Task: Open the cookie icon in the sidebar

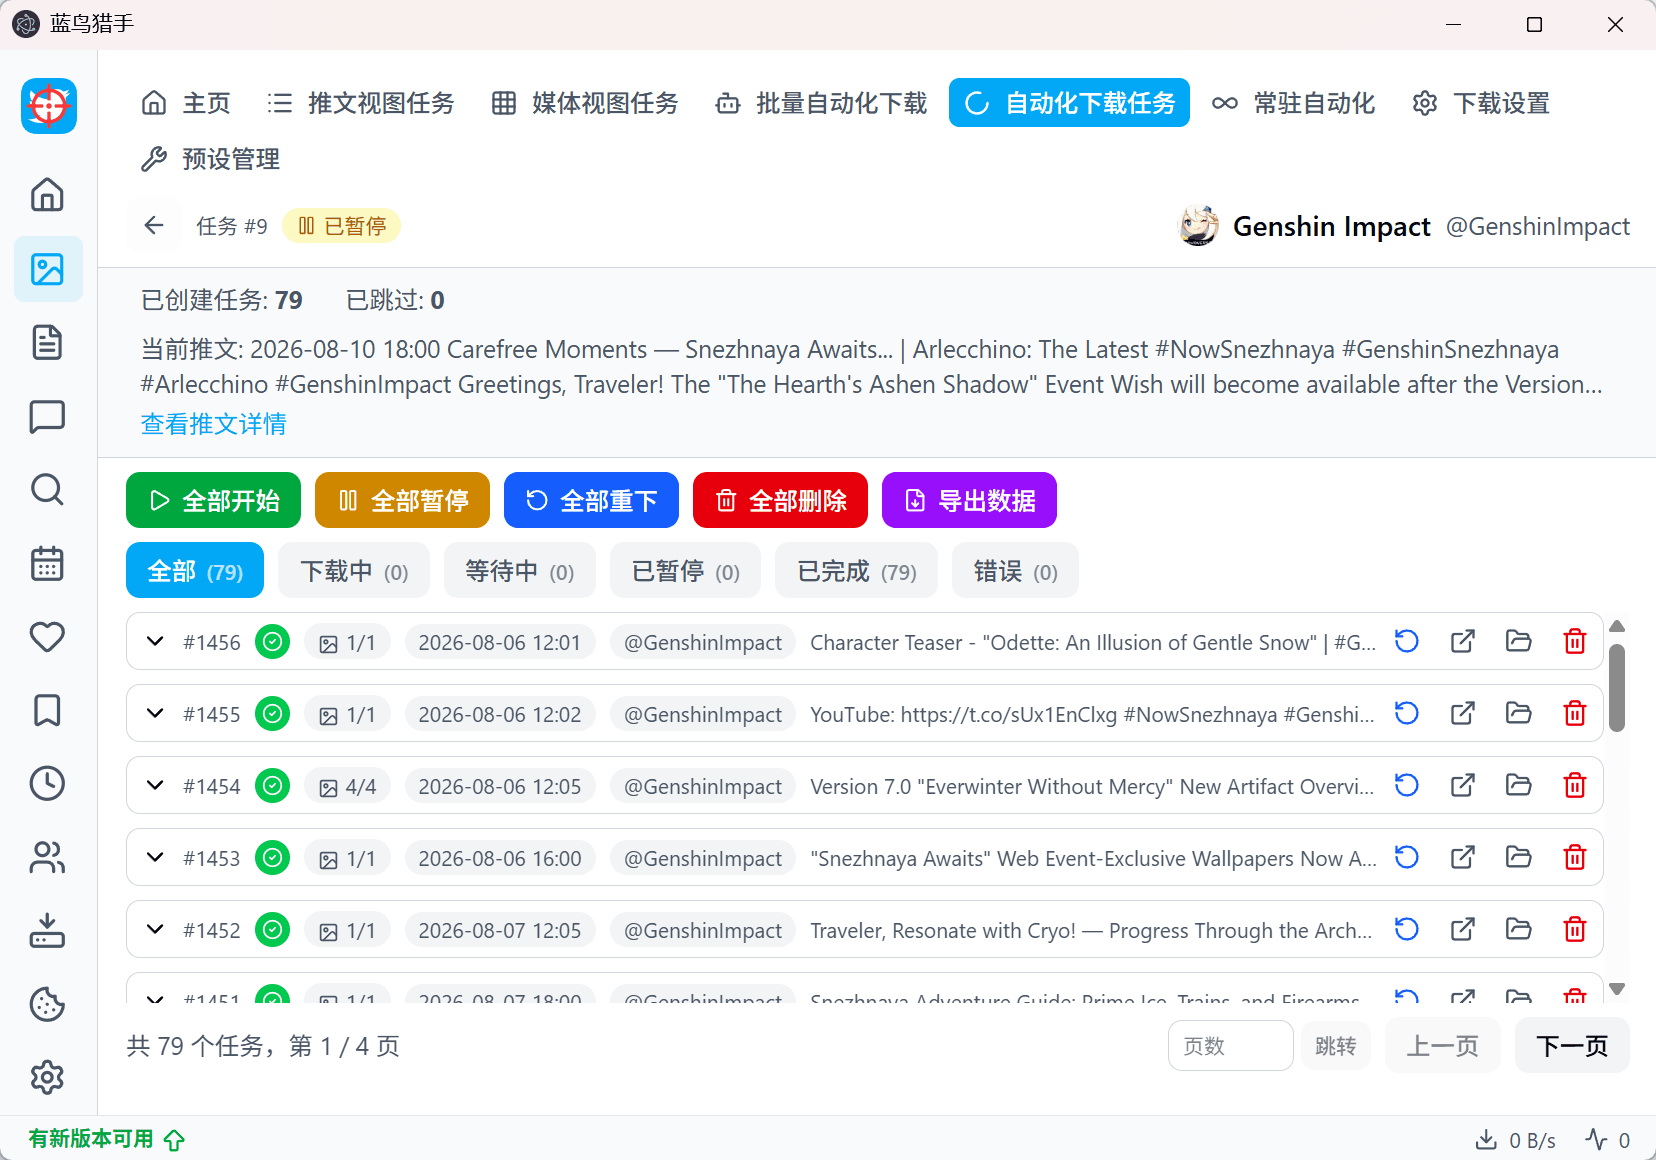Action: click(47, 1004)
